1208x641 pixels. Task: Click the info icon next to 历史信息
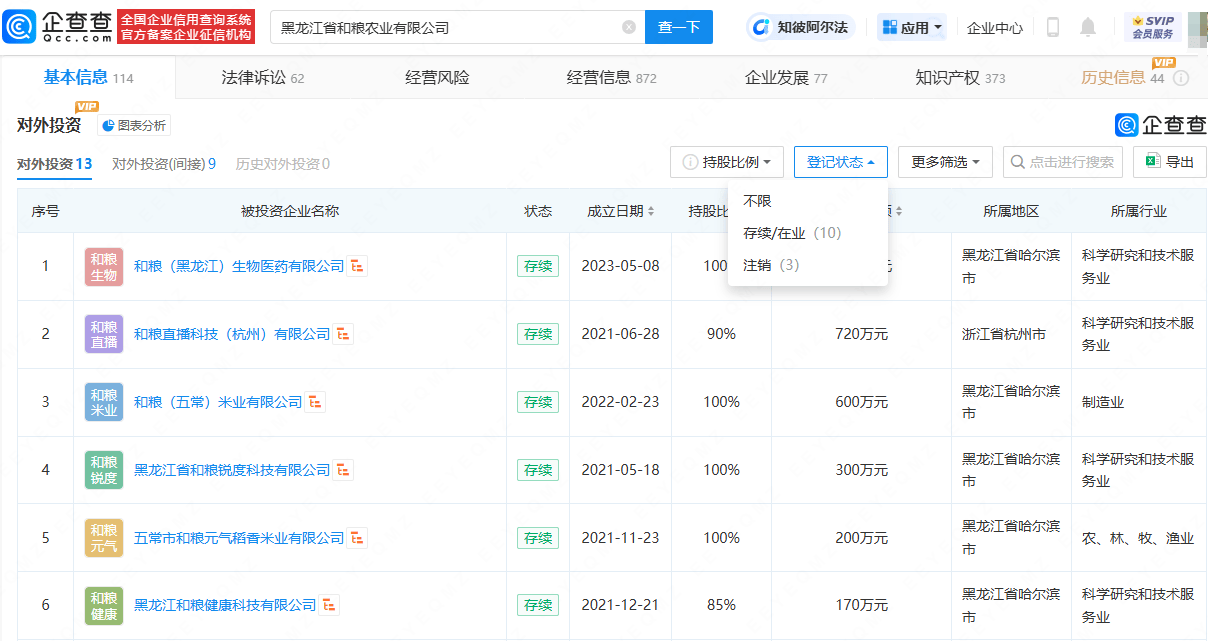(1181, 78)
